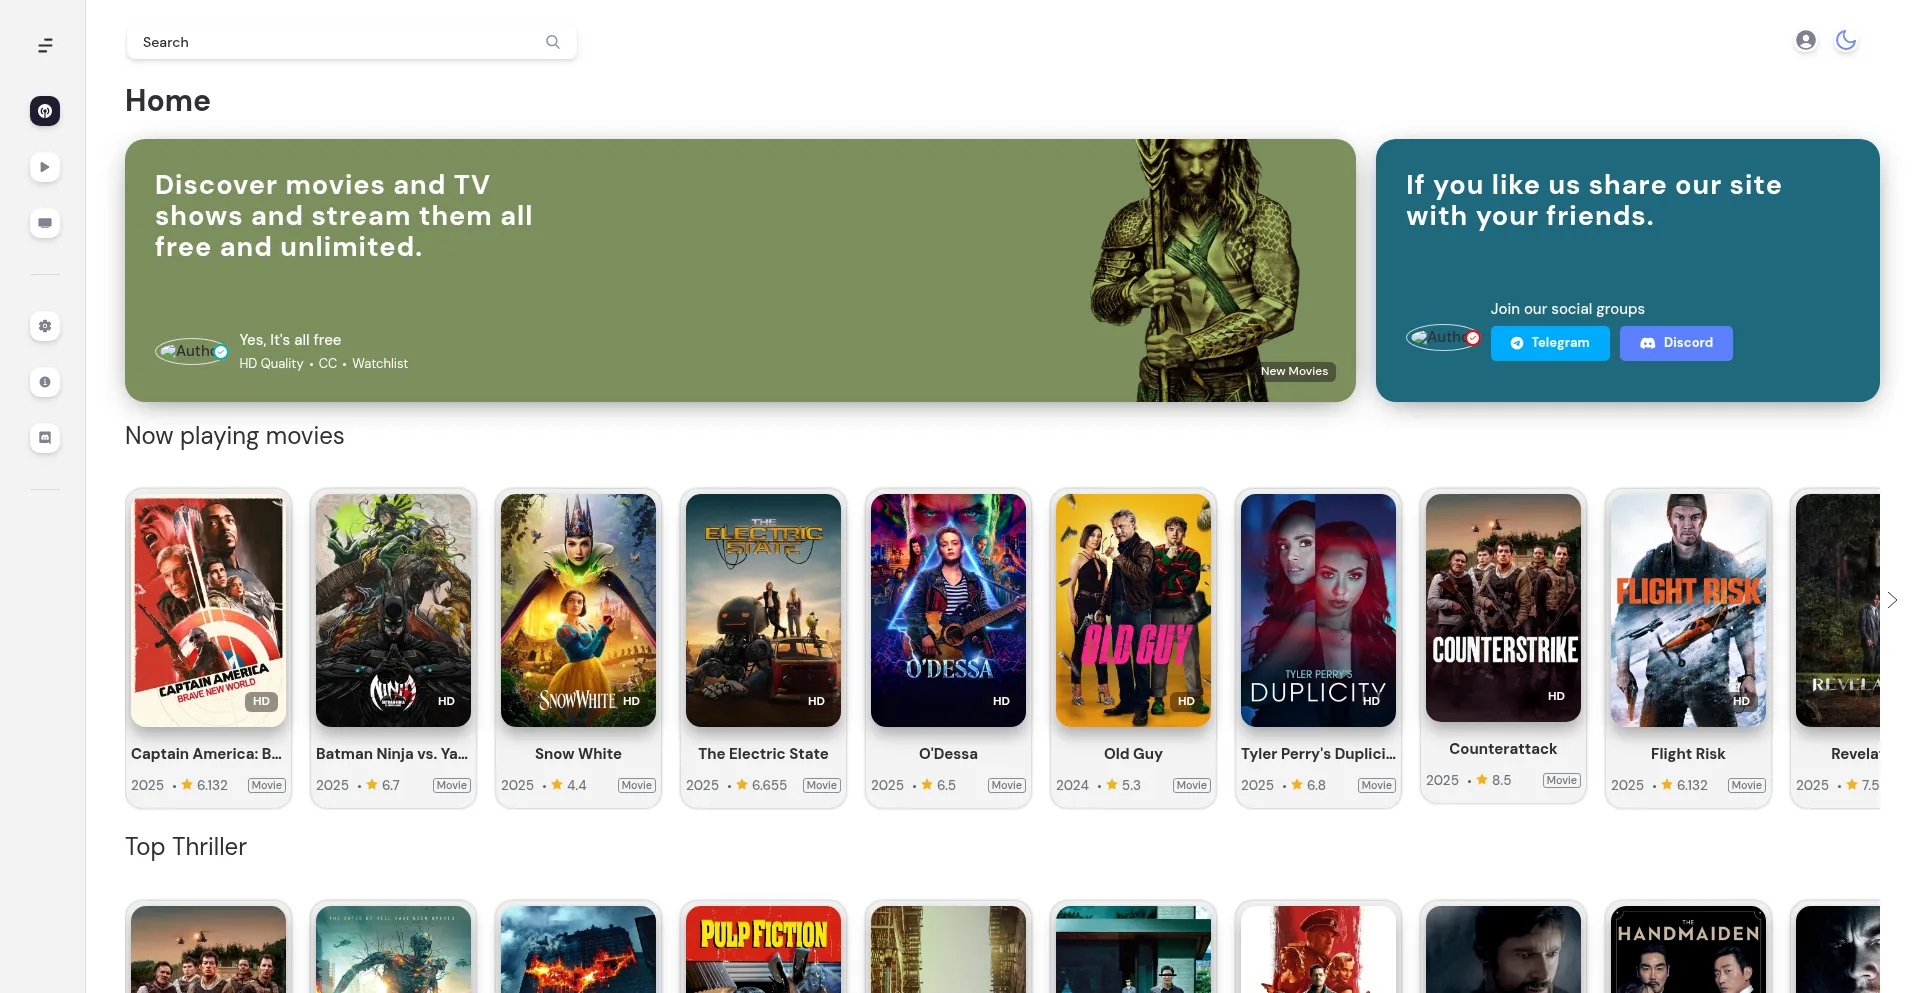Open The Electric State poster
Image resolution: width=1920 pixels, height=993 pixels.
coord(763,610)
